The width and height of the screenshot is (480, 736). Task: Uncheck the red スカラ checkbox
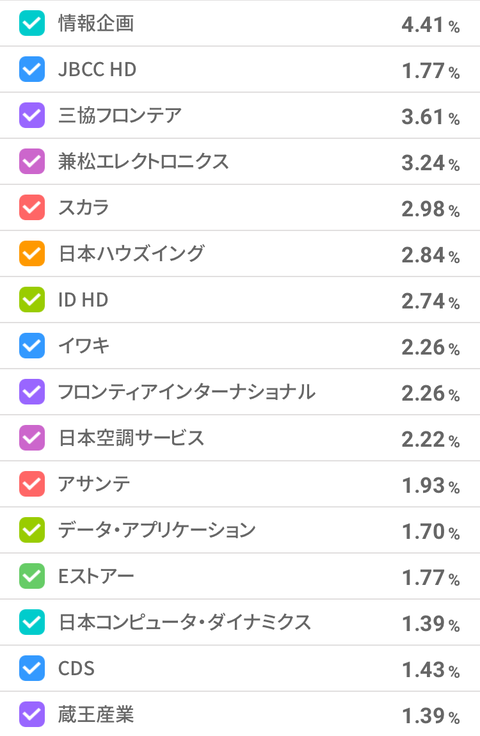[x=32, y=207]
